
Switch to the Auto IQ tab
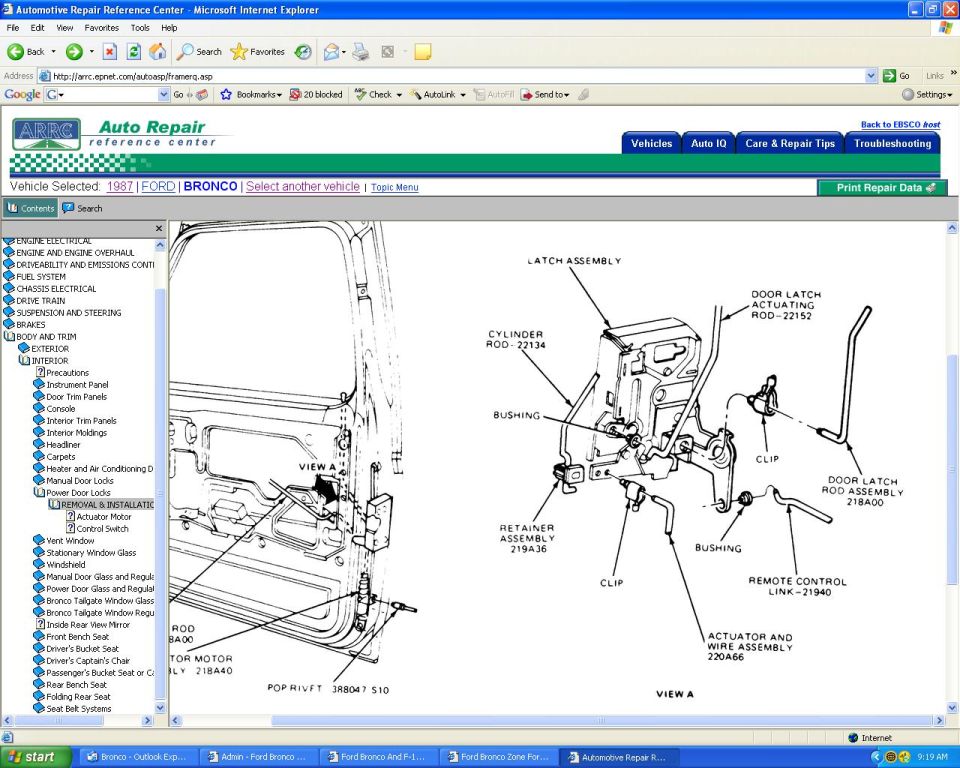click(708, 143)
